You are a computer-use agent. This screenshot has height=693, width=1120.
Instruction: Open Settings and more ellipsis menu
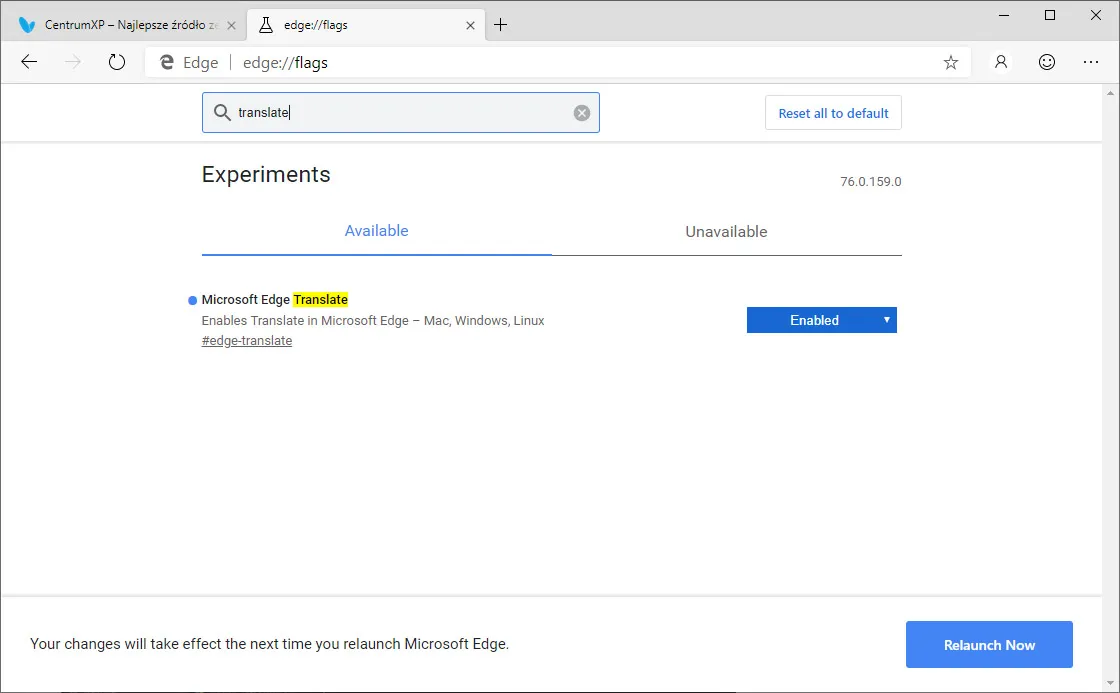1091,62
